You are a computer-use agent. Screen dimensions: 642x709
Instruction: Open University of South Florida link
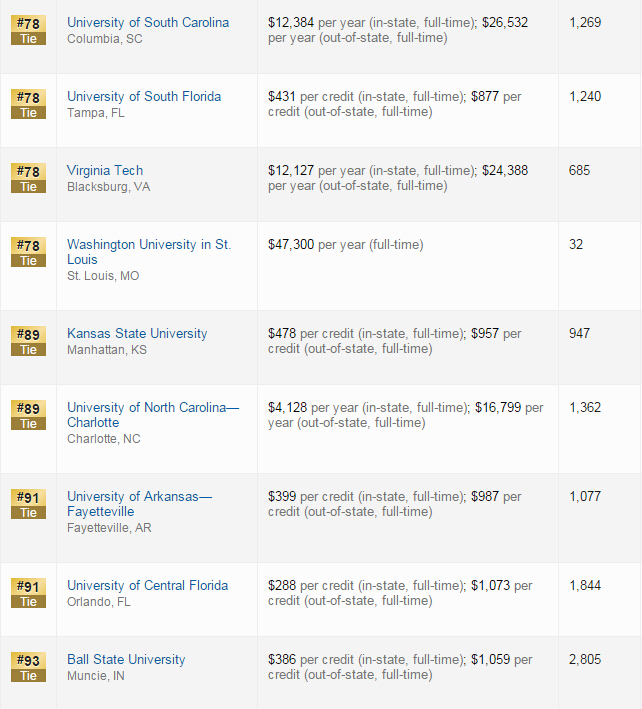tap(144, 96)
